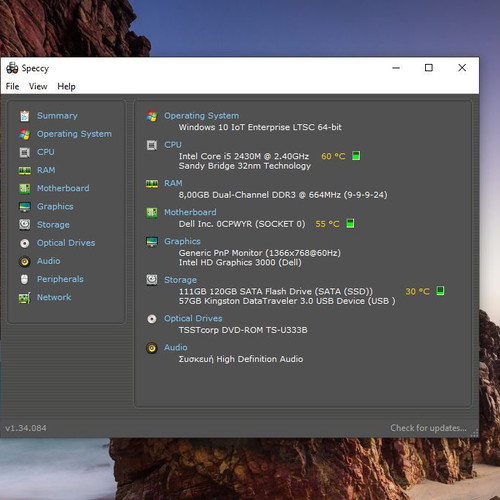
Task: Click the Motherboard icon in main panel
Action: (x=152, y=212)
